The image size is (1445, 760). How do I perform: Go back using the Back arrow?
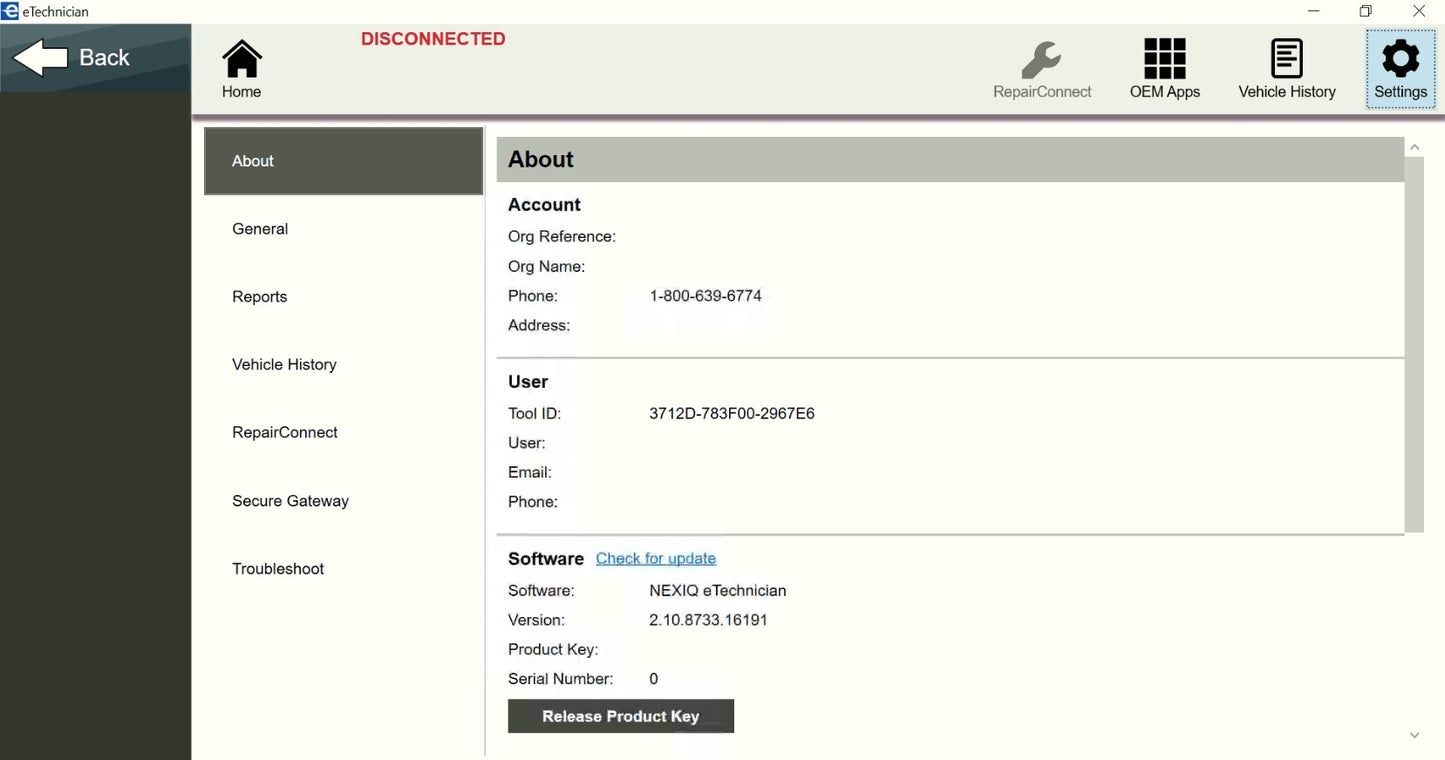(95, 58)
